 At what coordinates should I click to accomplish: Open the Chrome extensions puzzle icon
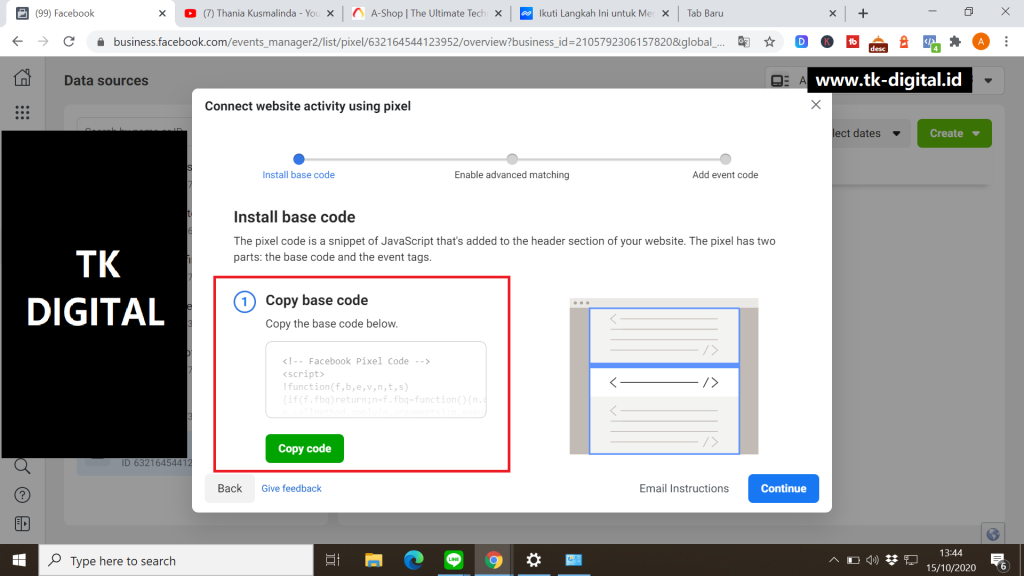coord(955,42)
